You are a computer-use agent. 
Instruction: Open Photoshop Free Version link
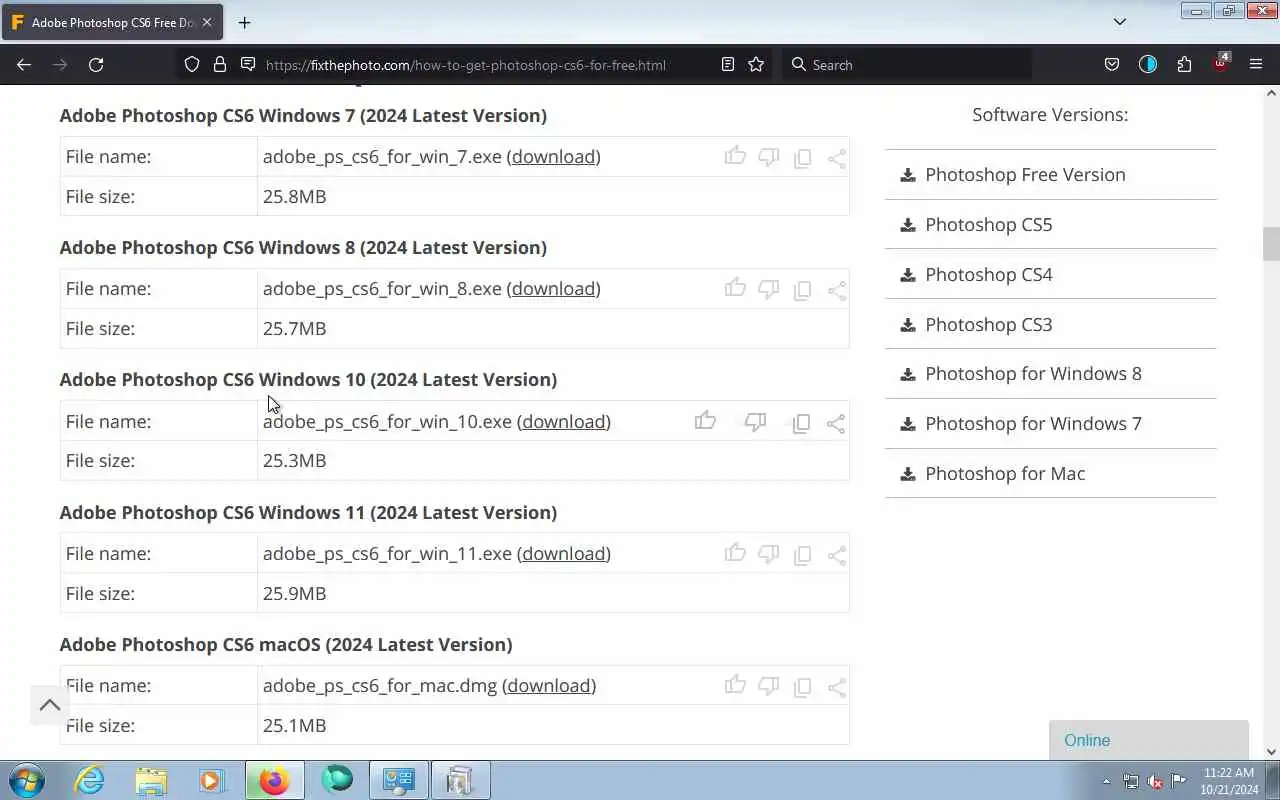tap(1025, 174)
